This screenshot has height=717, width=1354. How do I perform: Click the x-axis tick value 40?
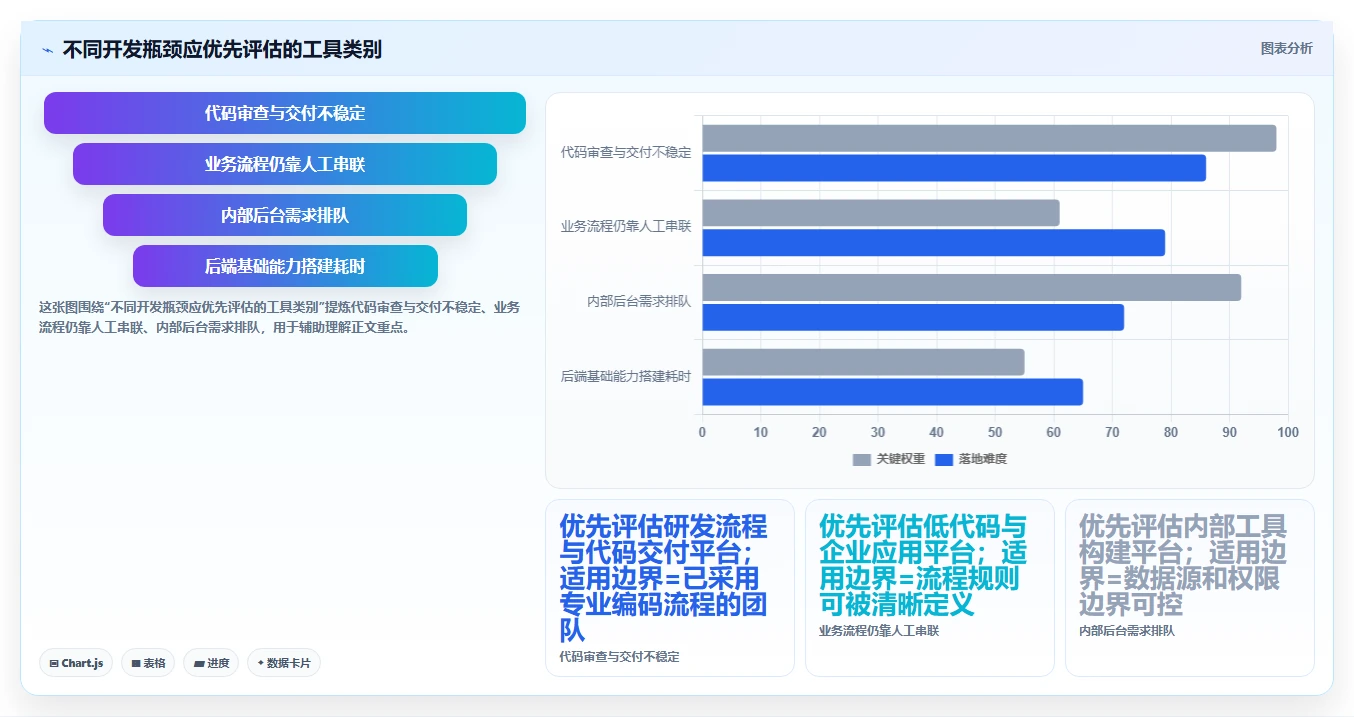(x=937, y=433)
